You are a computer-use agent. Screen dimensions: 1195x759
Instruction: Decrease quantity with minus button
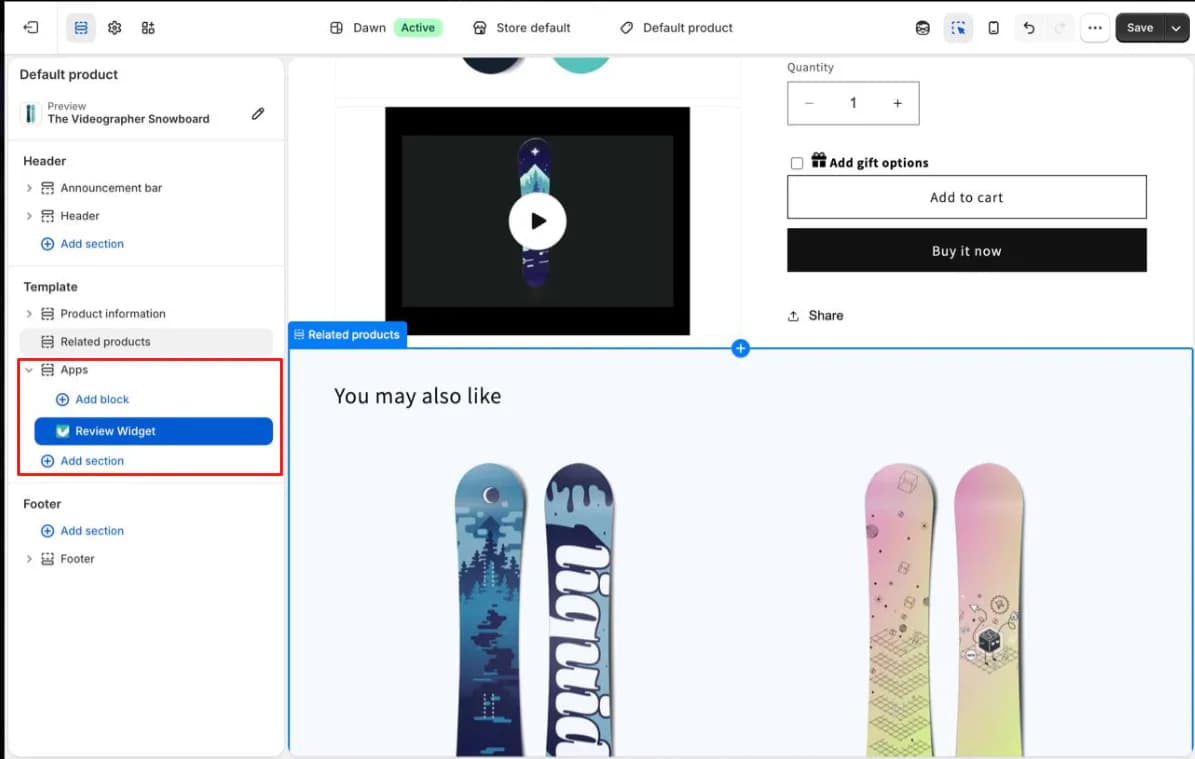tap(809, 103)
